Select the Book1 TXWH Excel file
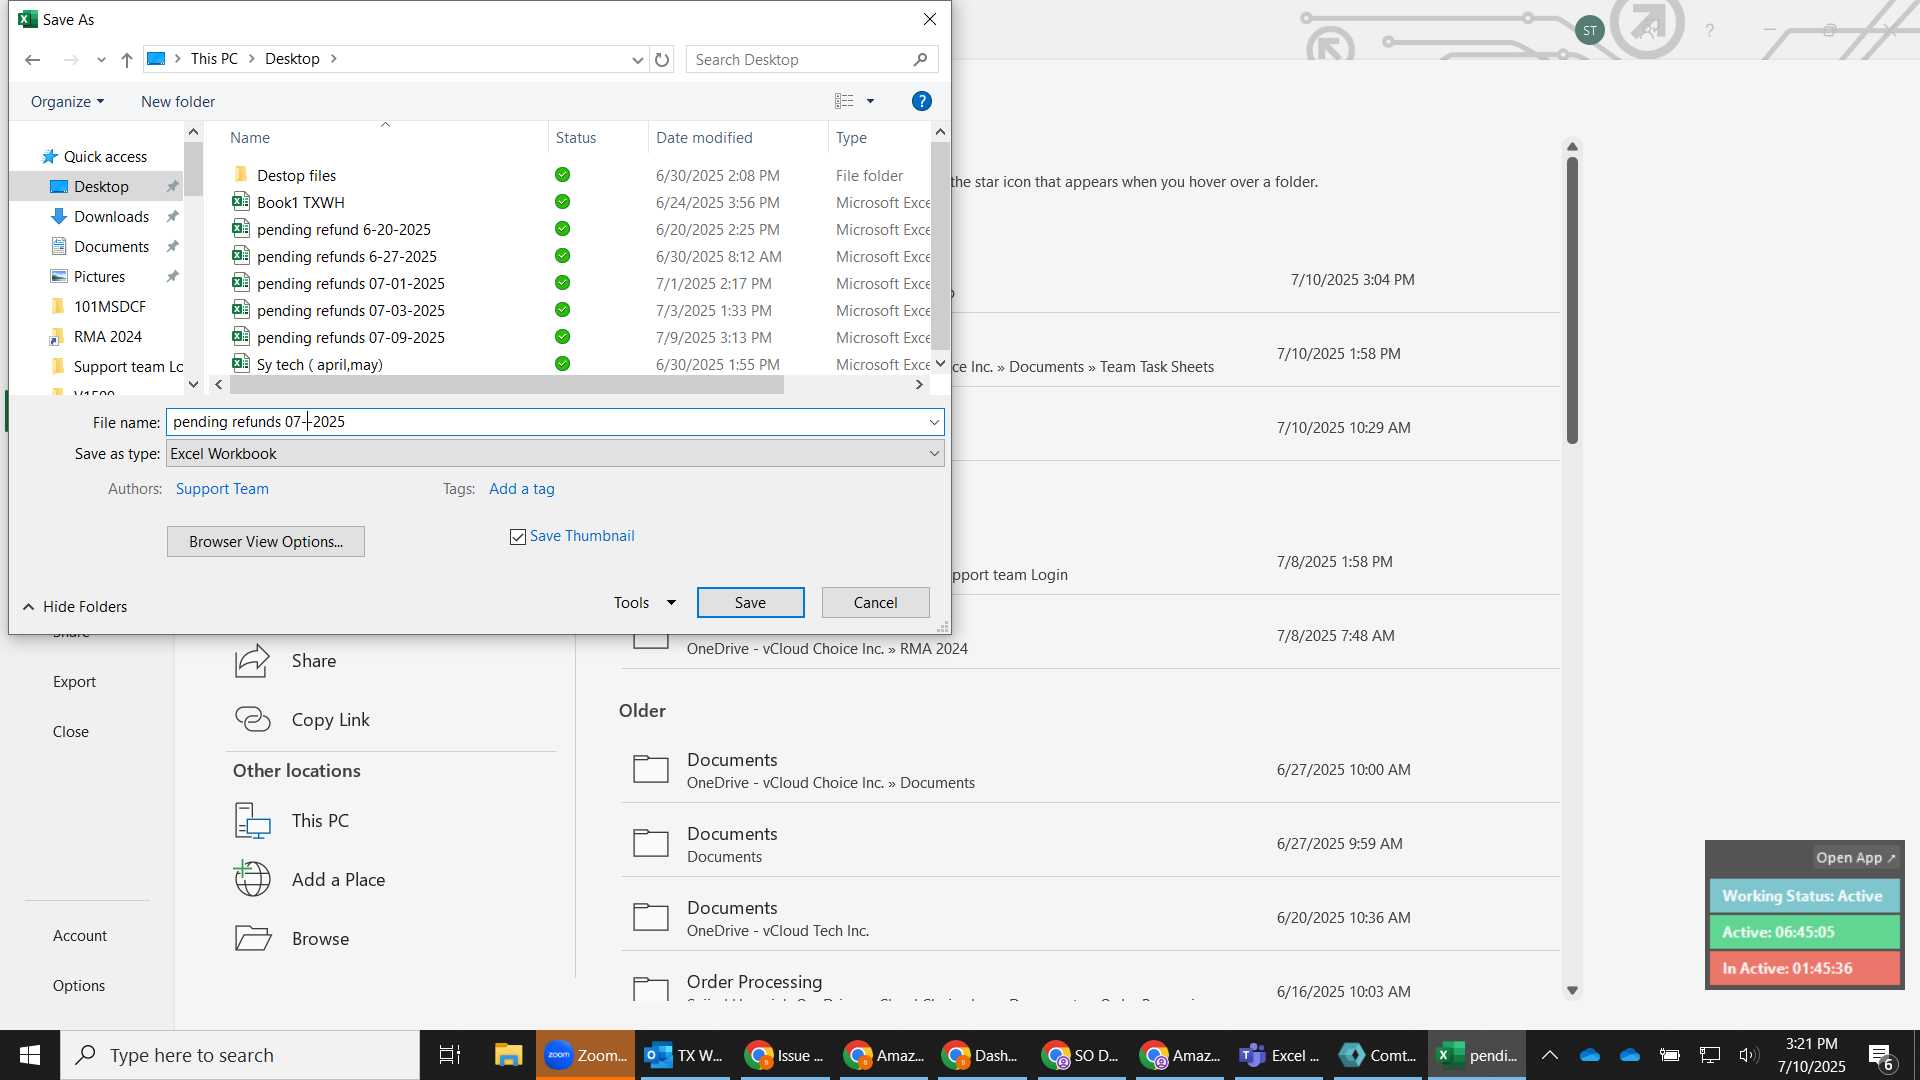 click(x=300, y=202)
